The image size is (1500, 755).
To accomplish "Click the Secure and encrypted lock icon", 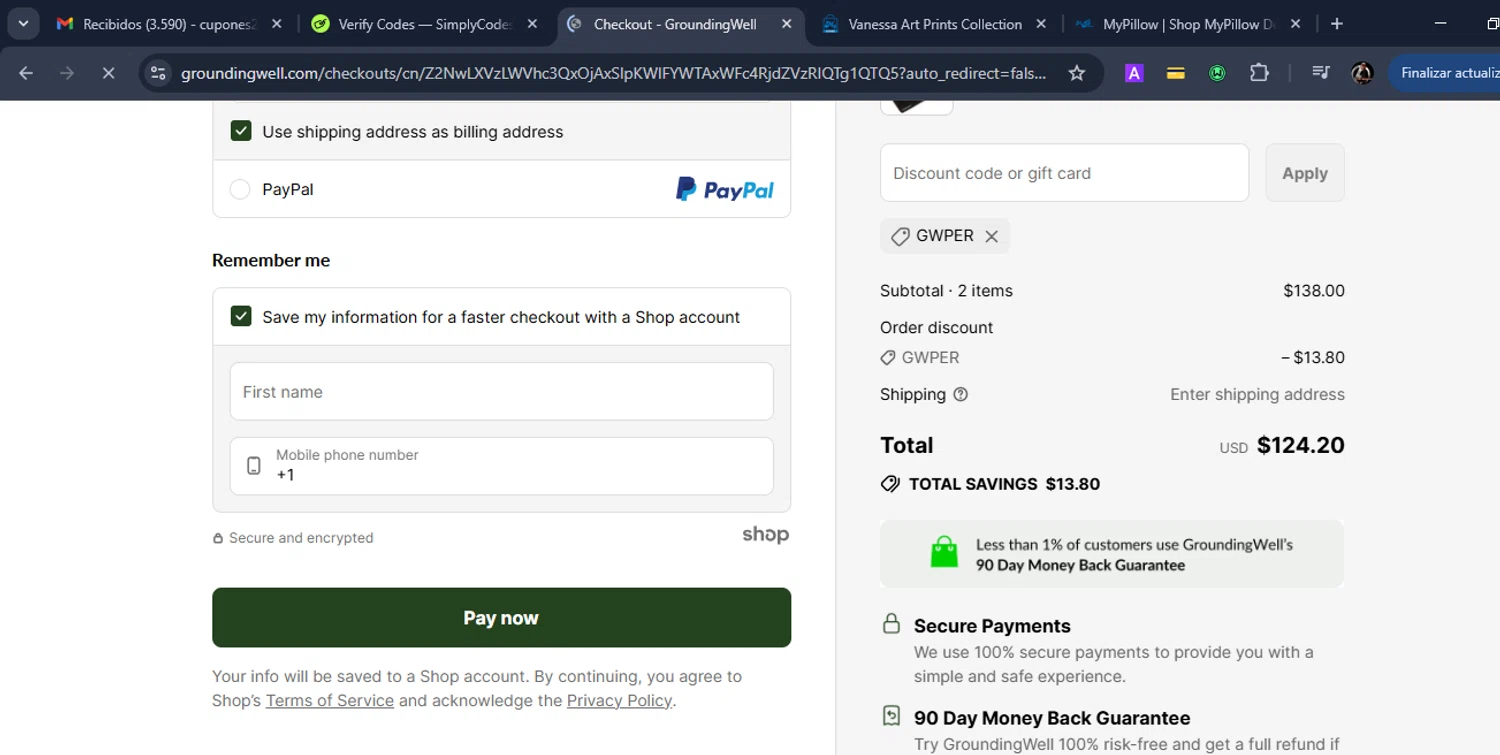I will point(218,538).
